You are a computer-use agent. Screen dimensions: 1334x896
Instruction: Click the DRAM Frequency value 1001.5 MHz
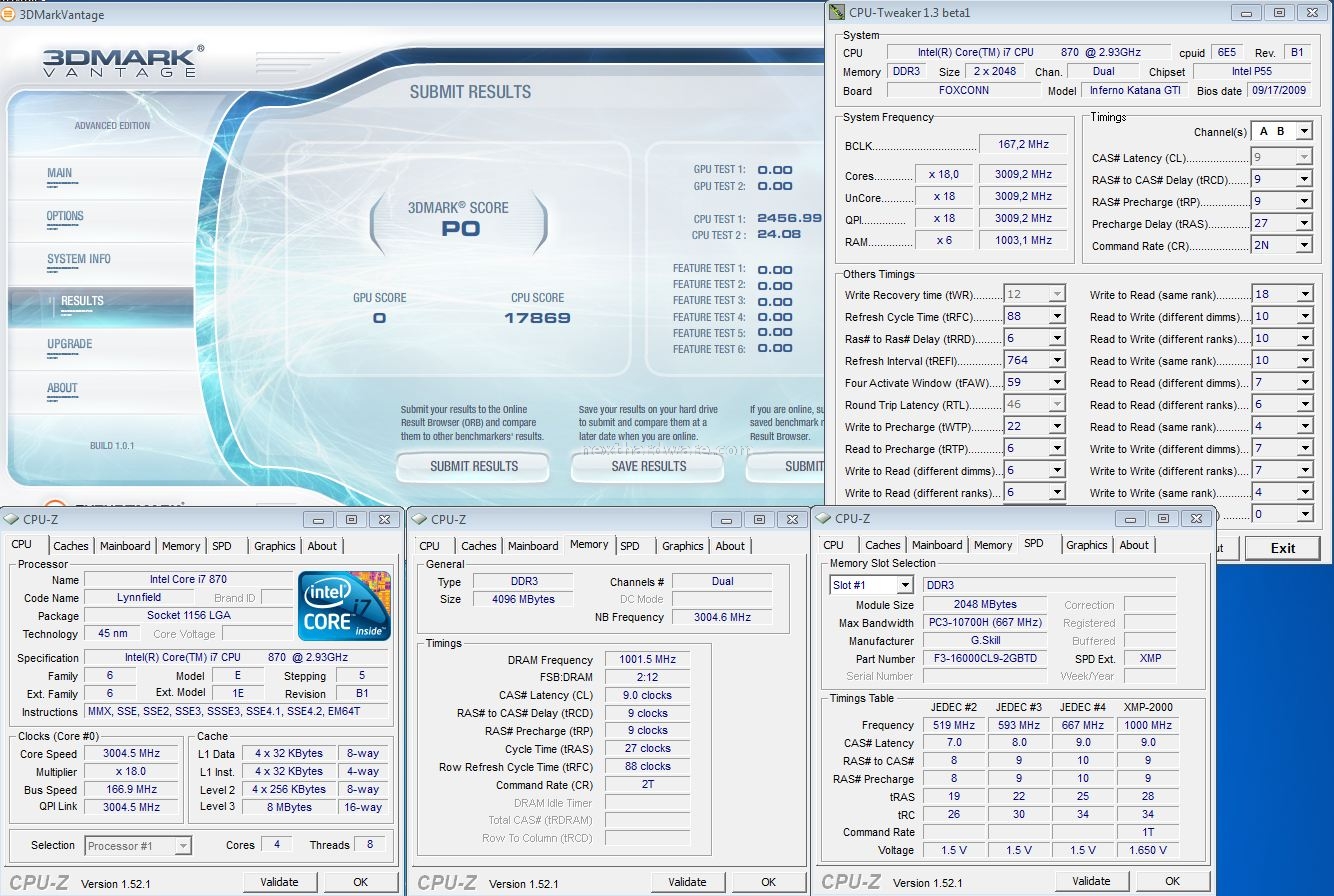pyautogui.click(x=647, y=660)
